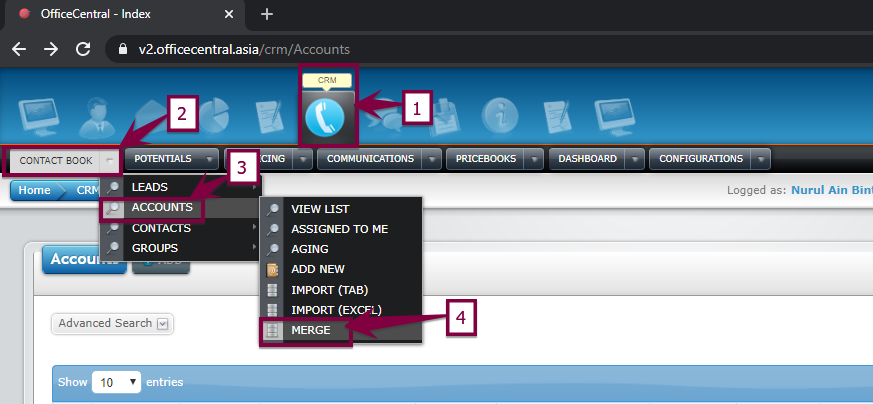Open the POTENTIALS menu
873x404 pixels.
tap(163, 159)
